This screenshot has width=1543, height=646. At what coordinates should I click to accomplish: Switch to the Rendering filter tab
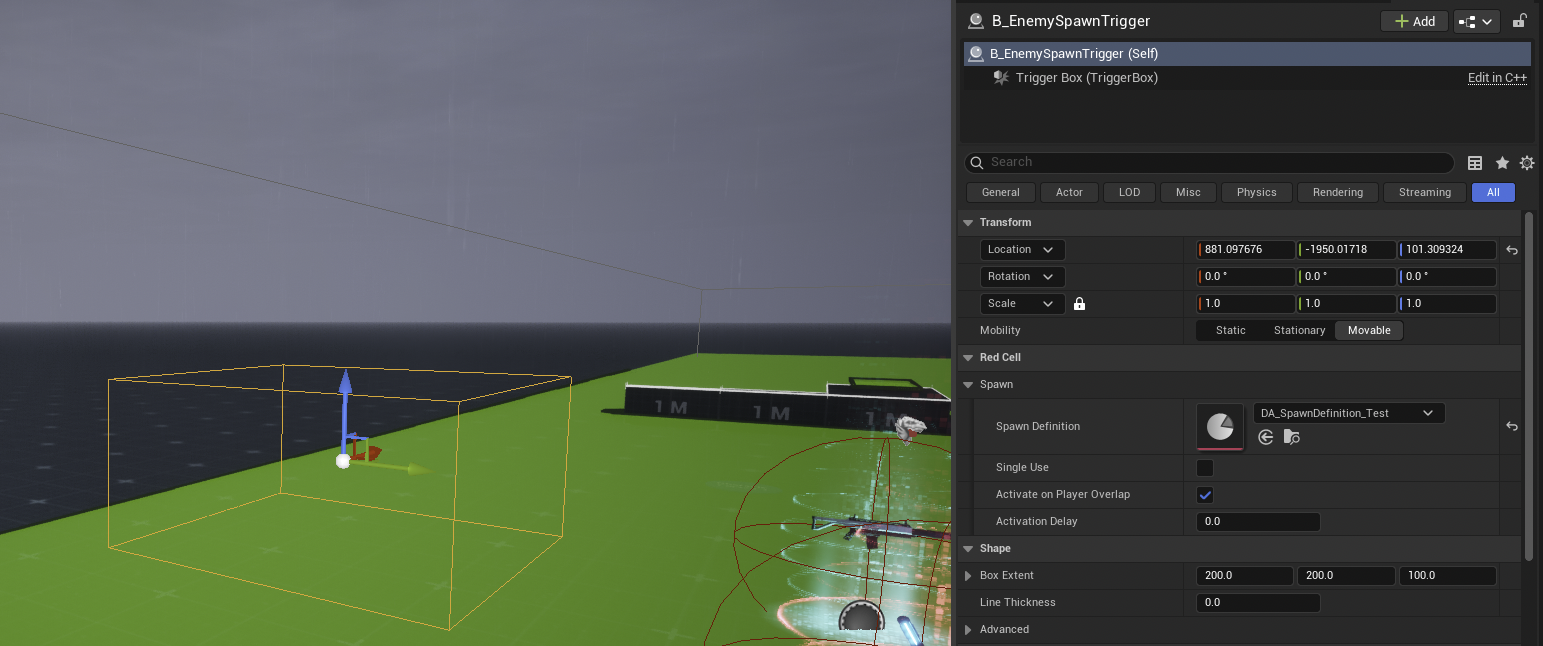point(1338,192)
